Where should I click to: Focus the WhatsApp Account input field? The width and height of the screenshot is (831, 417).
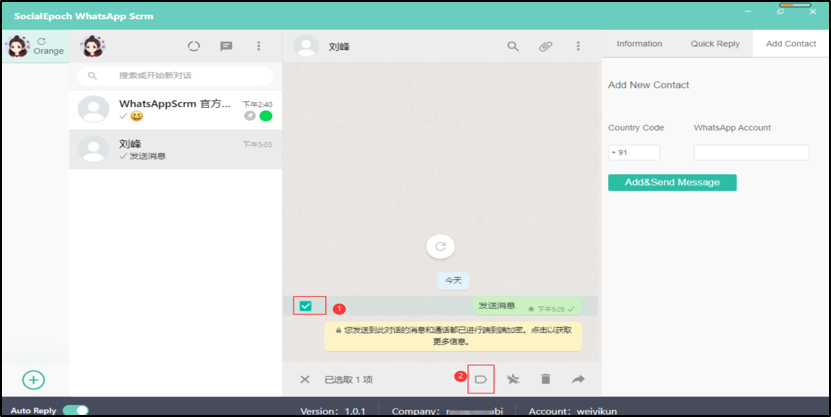[752, 153]
